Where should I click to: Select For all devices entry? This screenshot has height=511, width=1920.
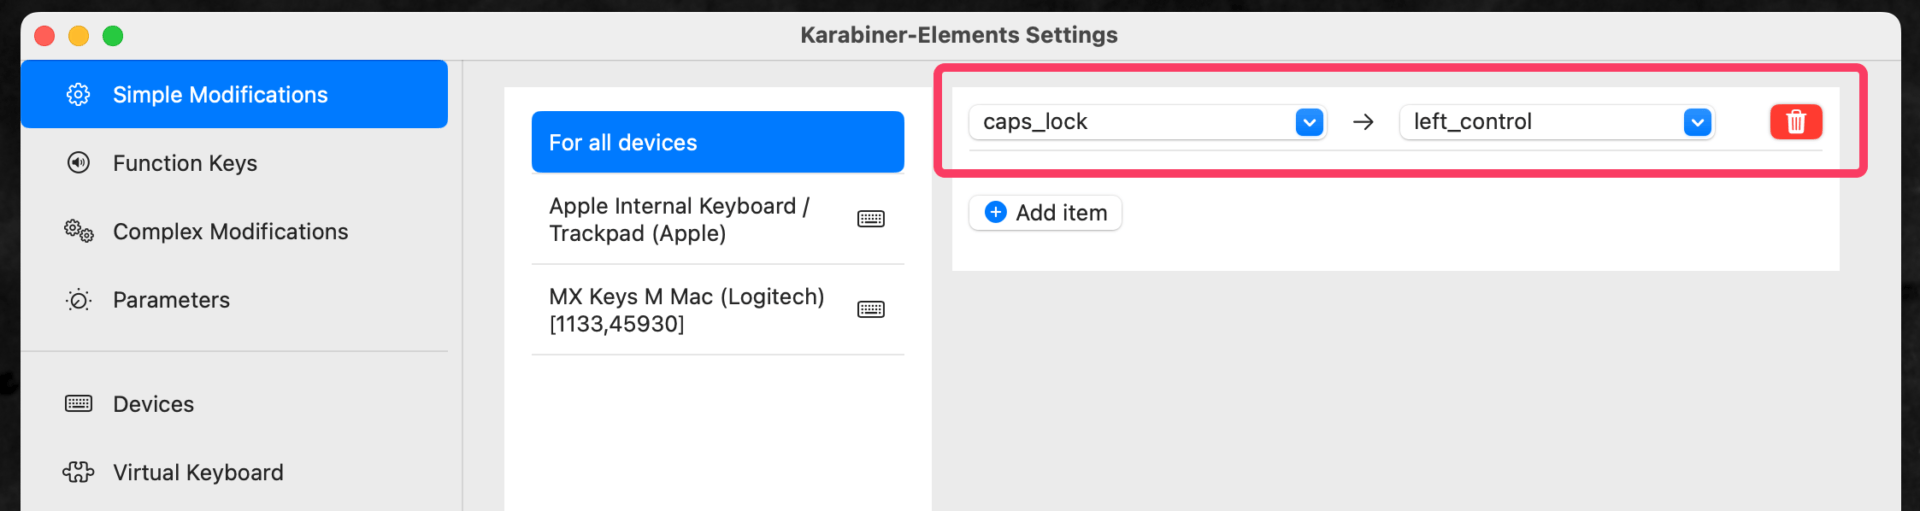tap(717, 142)
